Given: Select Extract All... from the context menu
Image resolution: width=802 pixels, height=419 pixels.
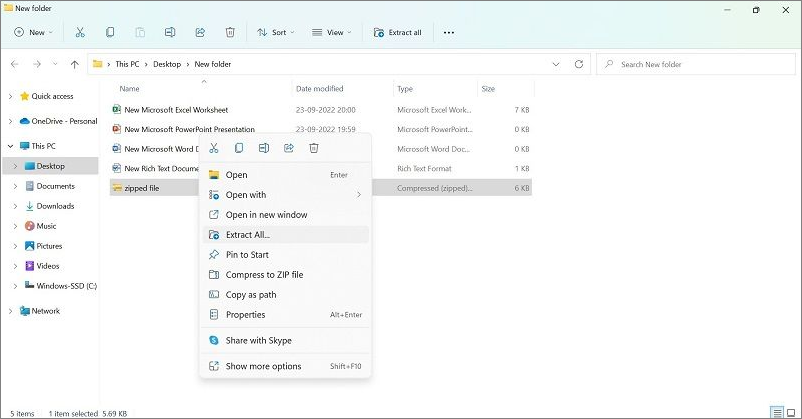Looking at the screenshot, I should pyautogui.click(x=247, y=235).
